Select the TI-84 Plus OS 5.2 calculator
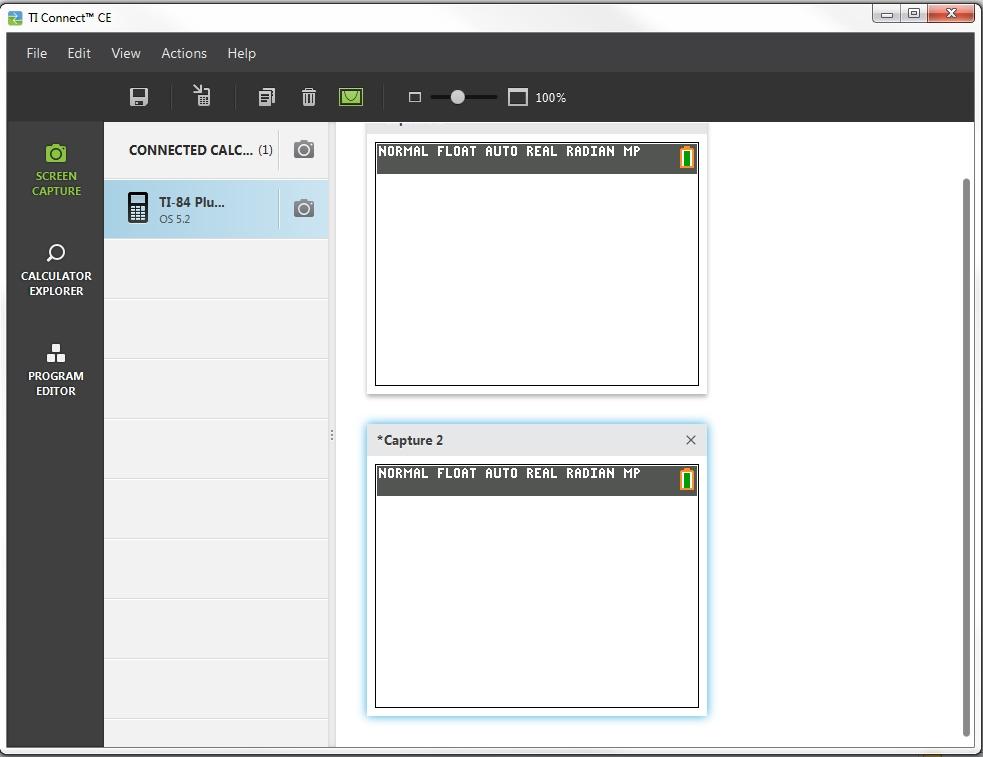The height and width of the screenshot is (757, 983). coord(216,209)
